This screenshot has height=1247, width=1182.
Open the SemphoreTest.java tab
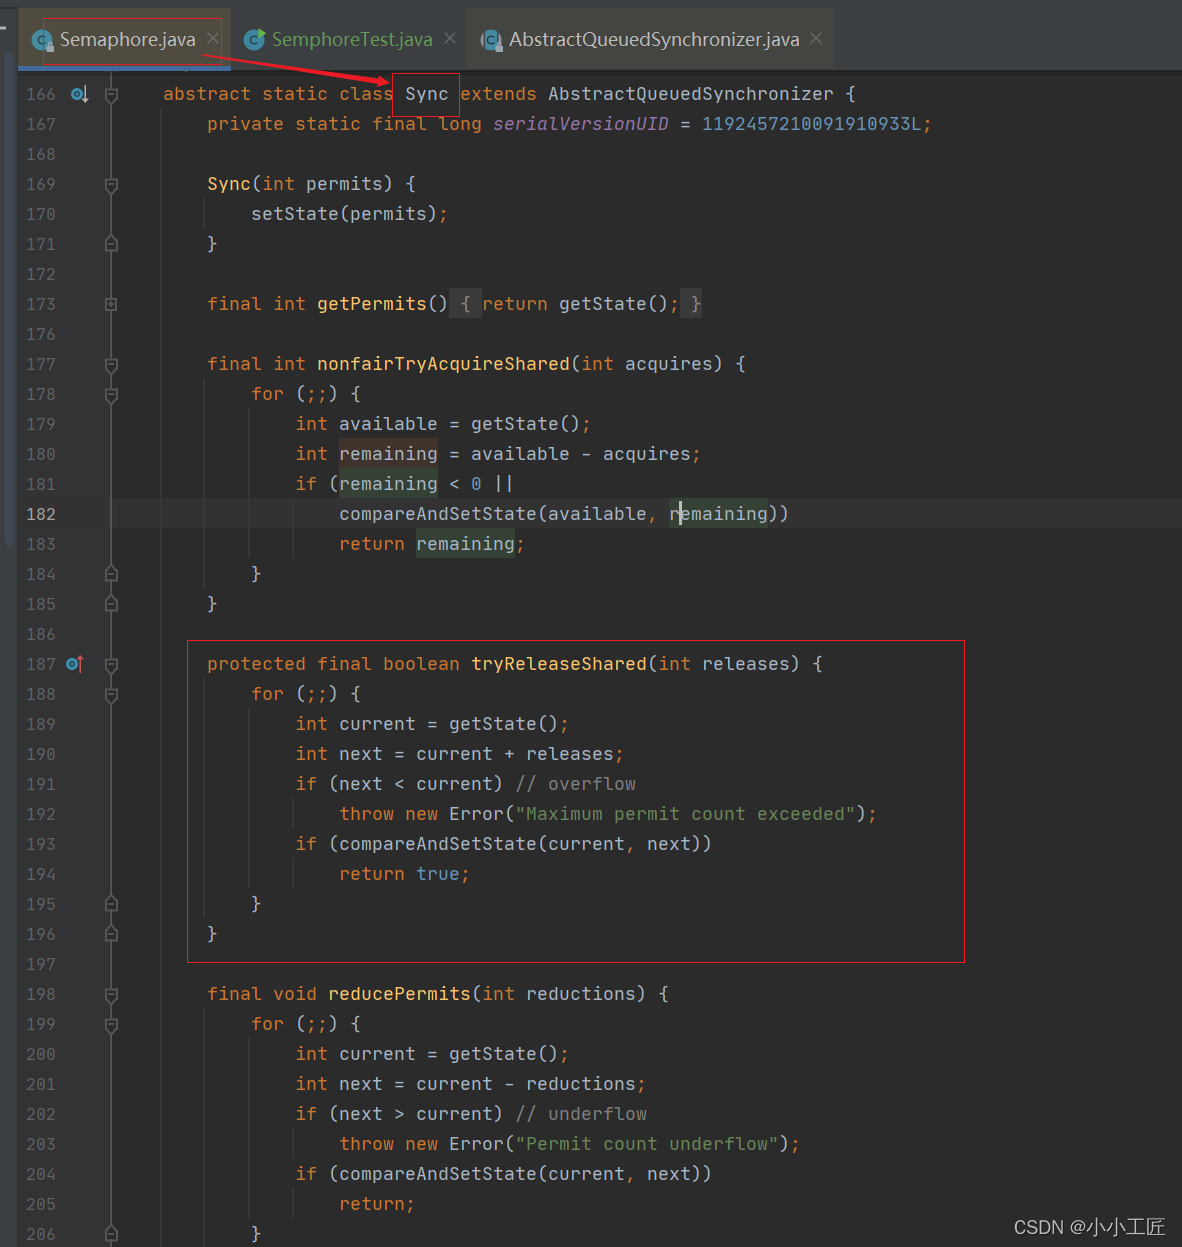(x=352, y=39)
